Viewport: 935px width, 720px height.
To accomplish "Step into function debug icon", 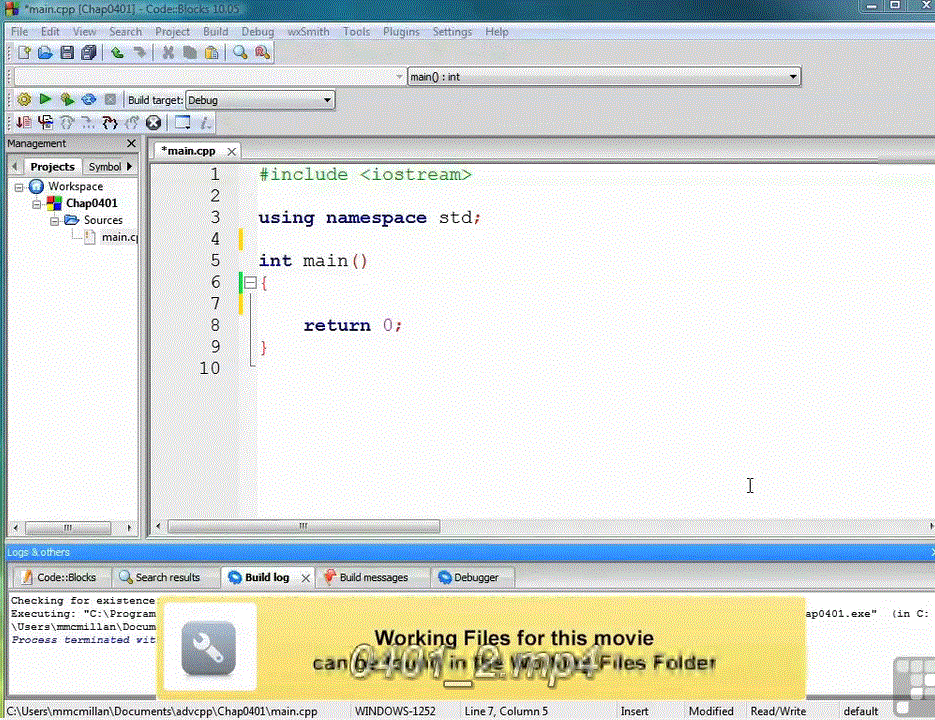I will click(110, 122).
